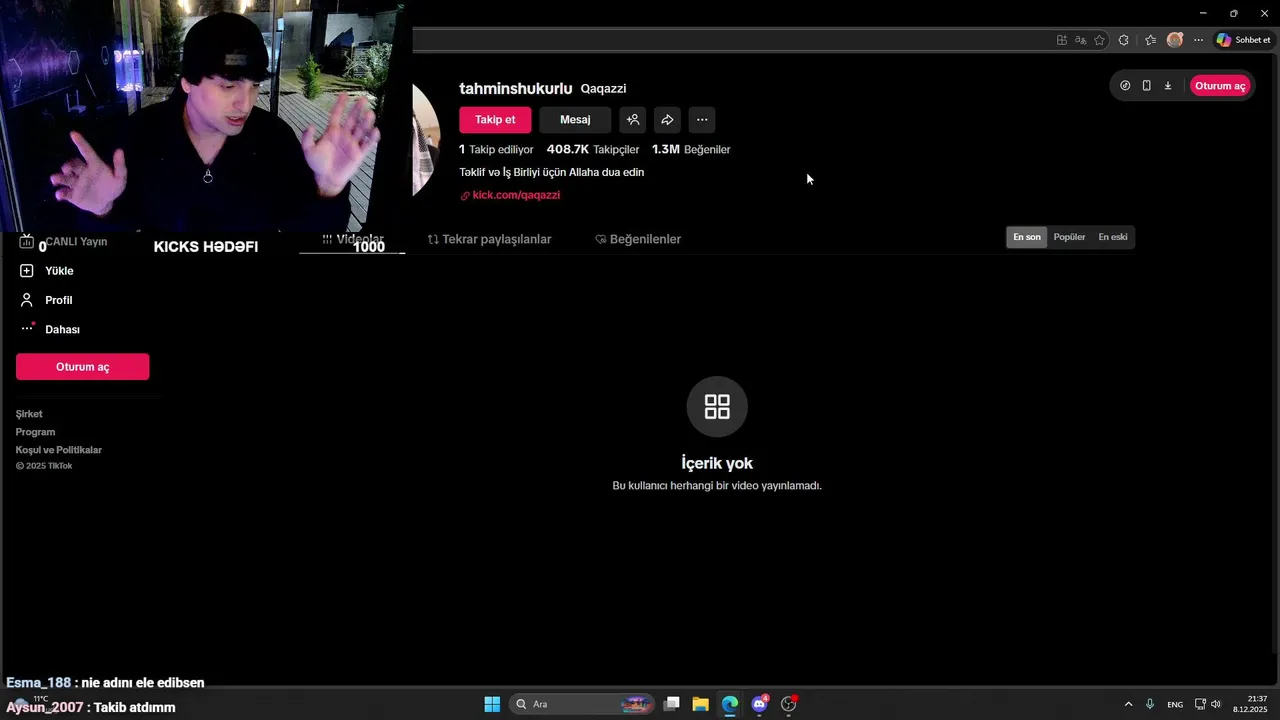Click top-right Oturum aç button

[1220, 86]
